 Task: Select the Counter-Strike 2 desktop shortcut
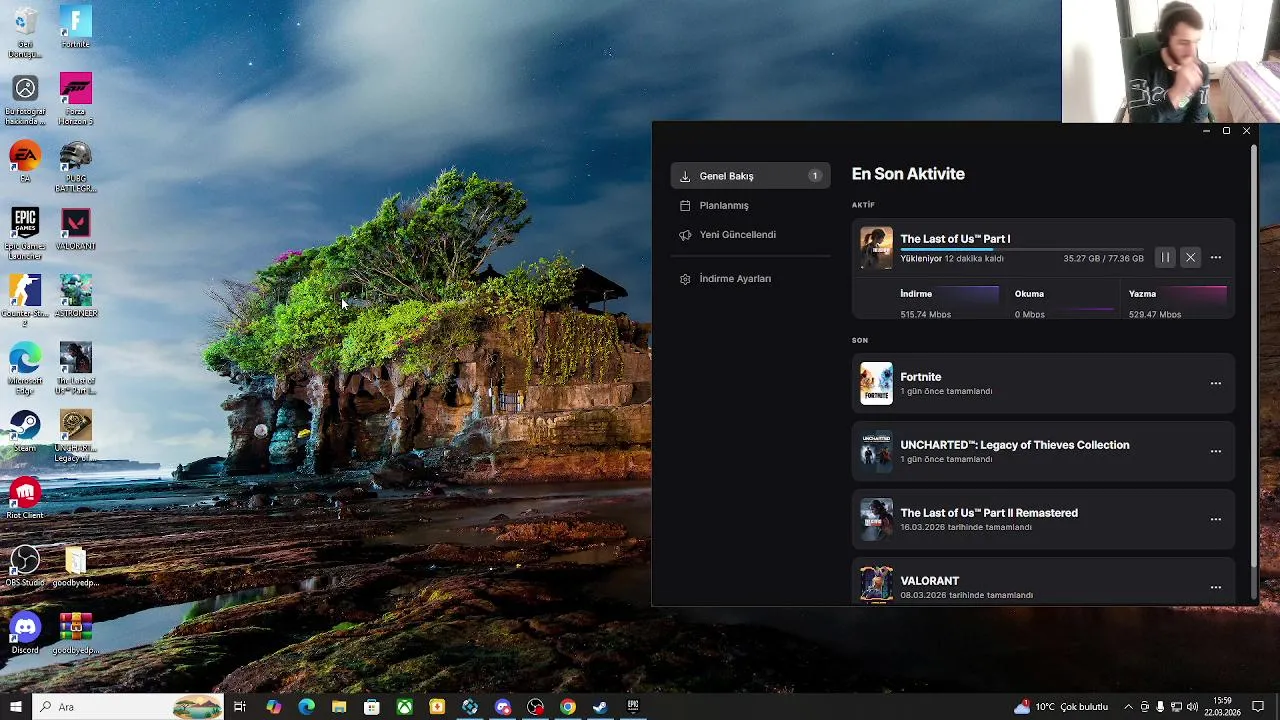point(25,301)
